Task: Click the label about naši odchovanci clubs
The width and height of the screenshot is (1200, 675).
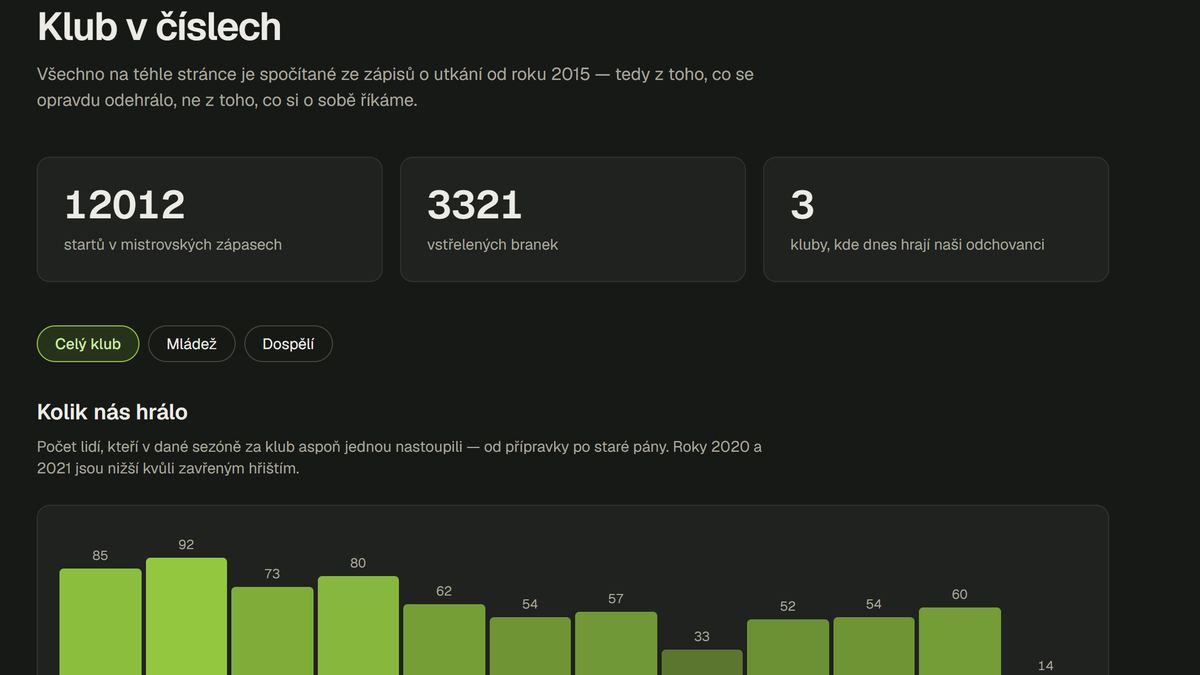Action: pyautogui.click(x=918, y=244)
